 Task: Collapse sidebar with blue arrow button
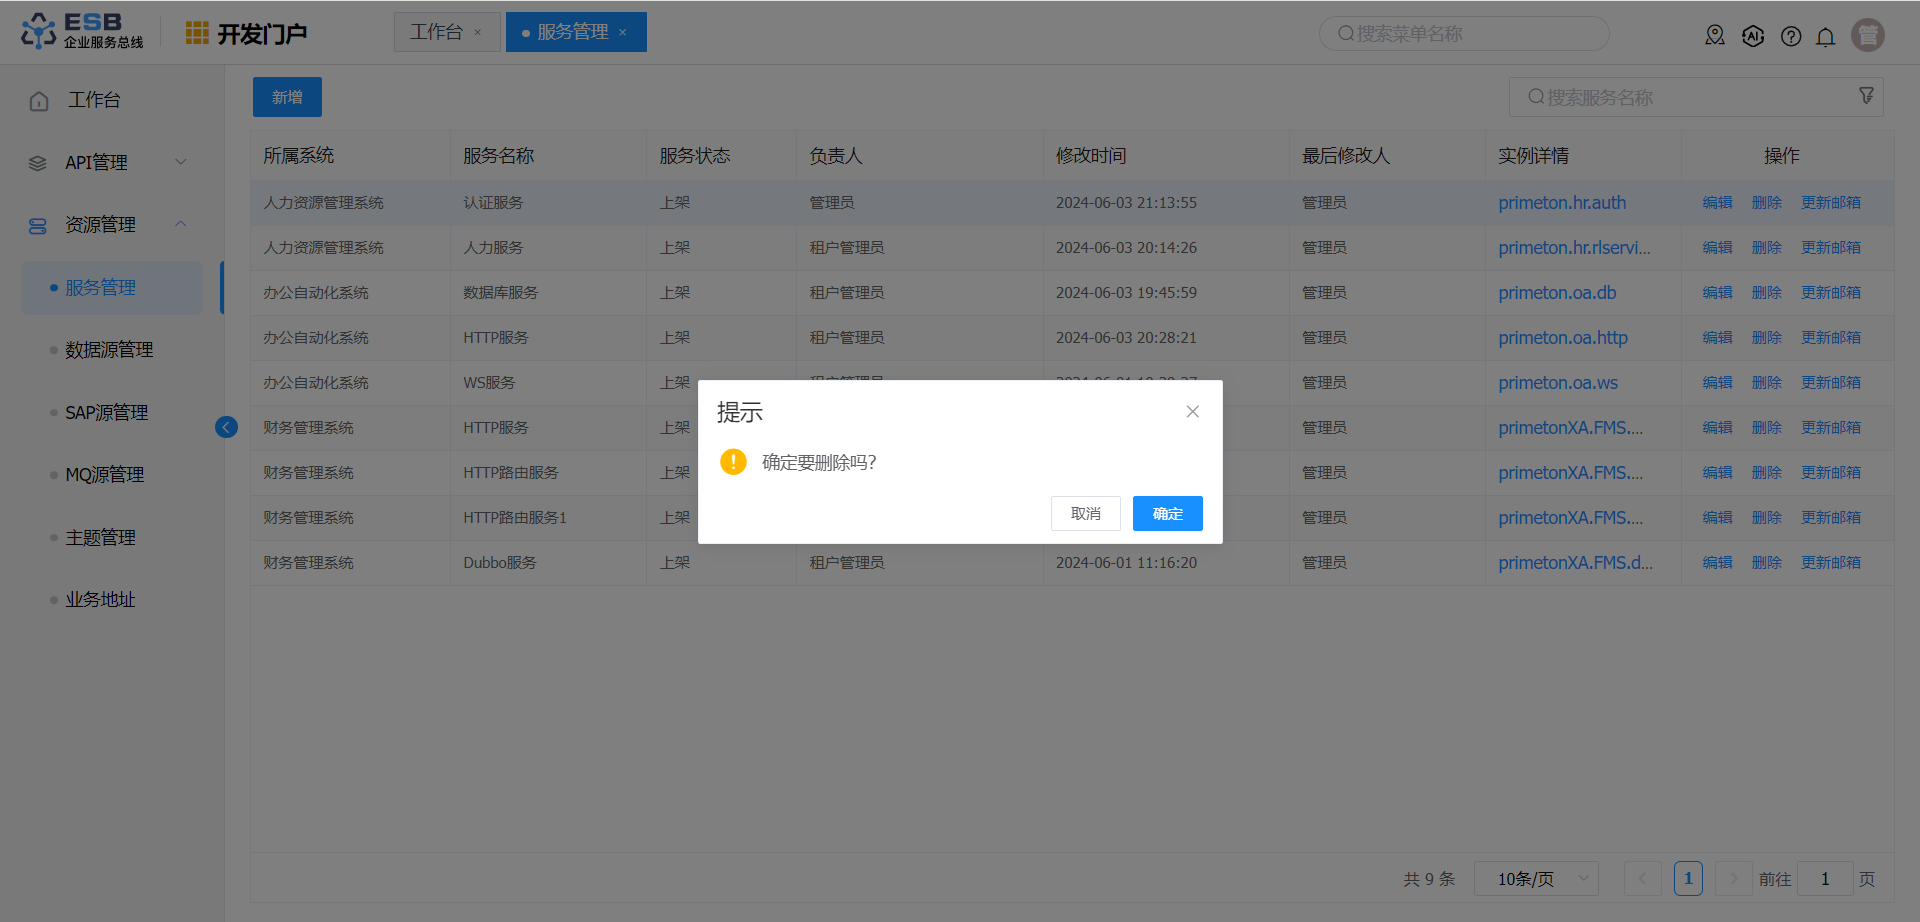[226, 428]
